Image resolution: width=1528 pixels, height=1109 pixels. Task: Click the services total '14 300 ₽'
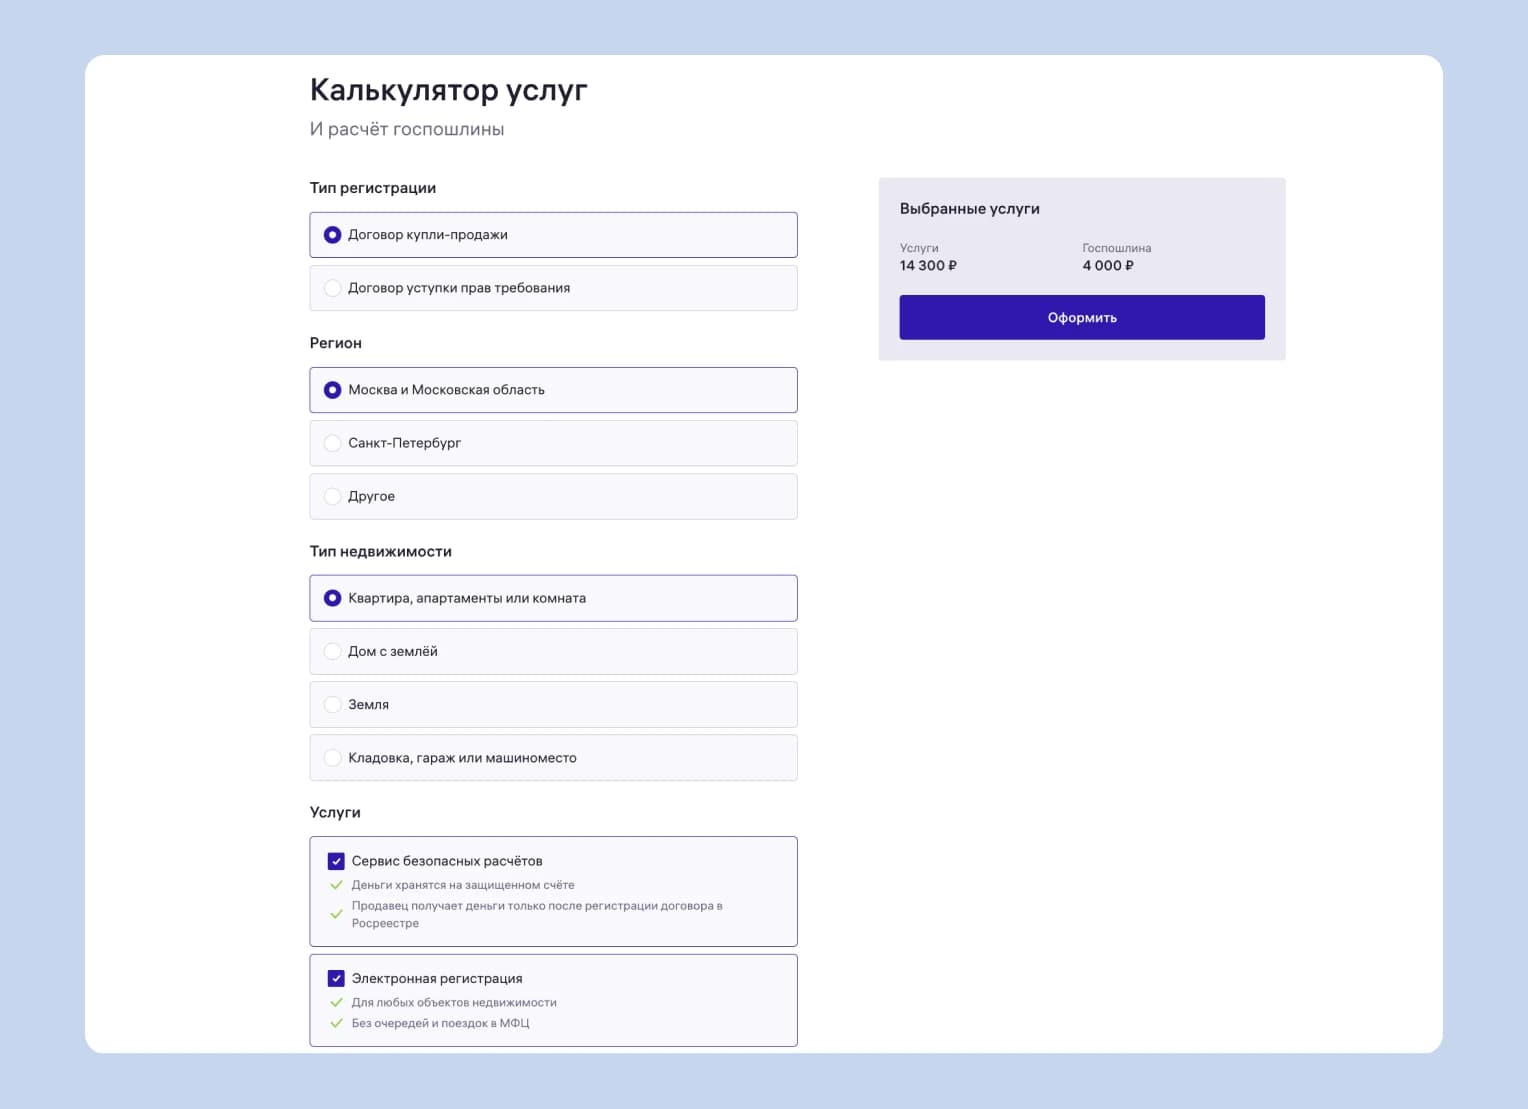pyautogui.click(x=928, y=266)
